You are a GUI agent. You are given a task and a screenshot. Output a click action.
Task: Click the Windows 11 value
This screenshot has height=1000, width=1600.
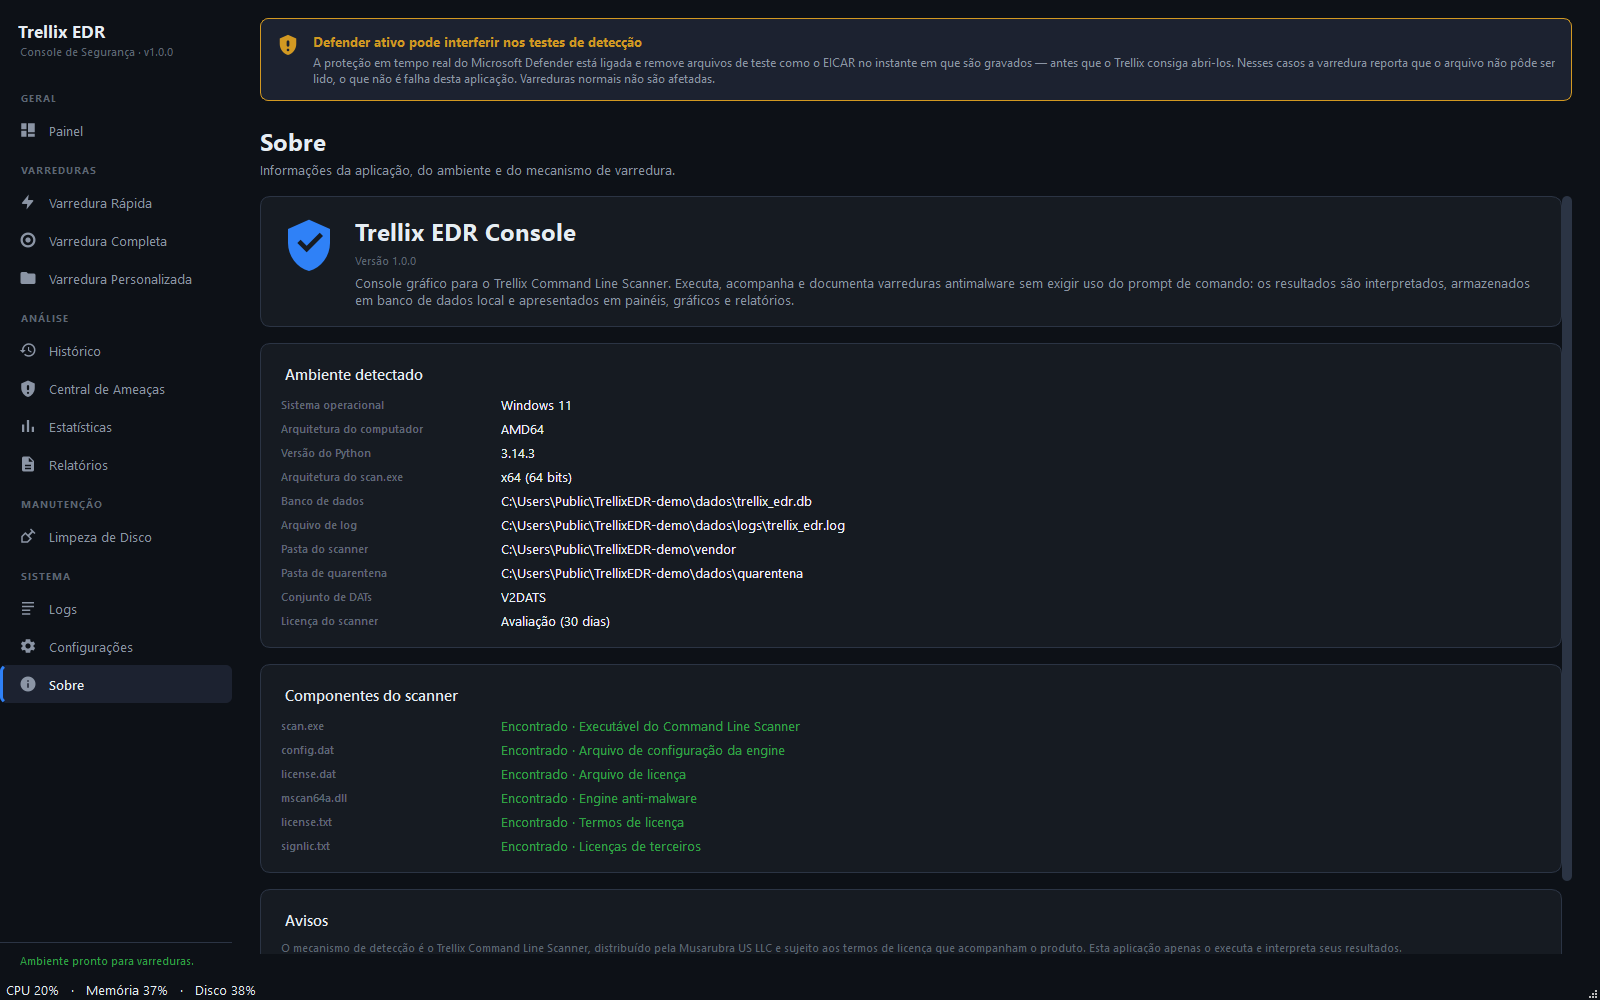pyautogui.click(x=536, y=405)
